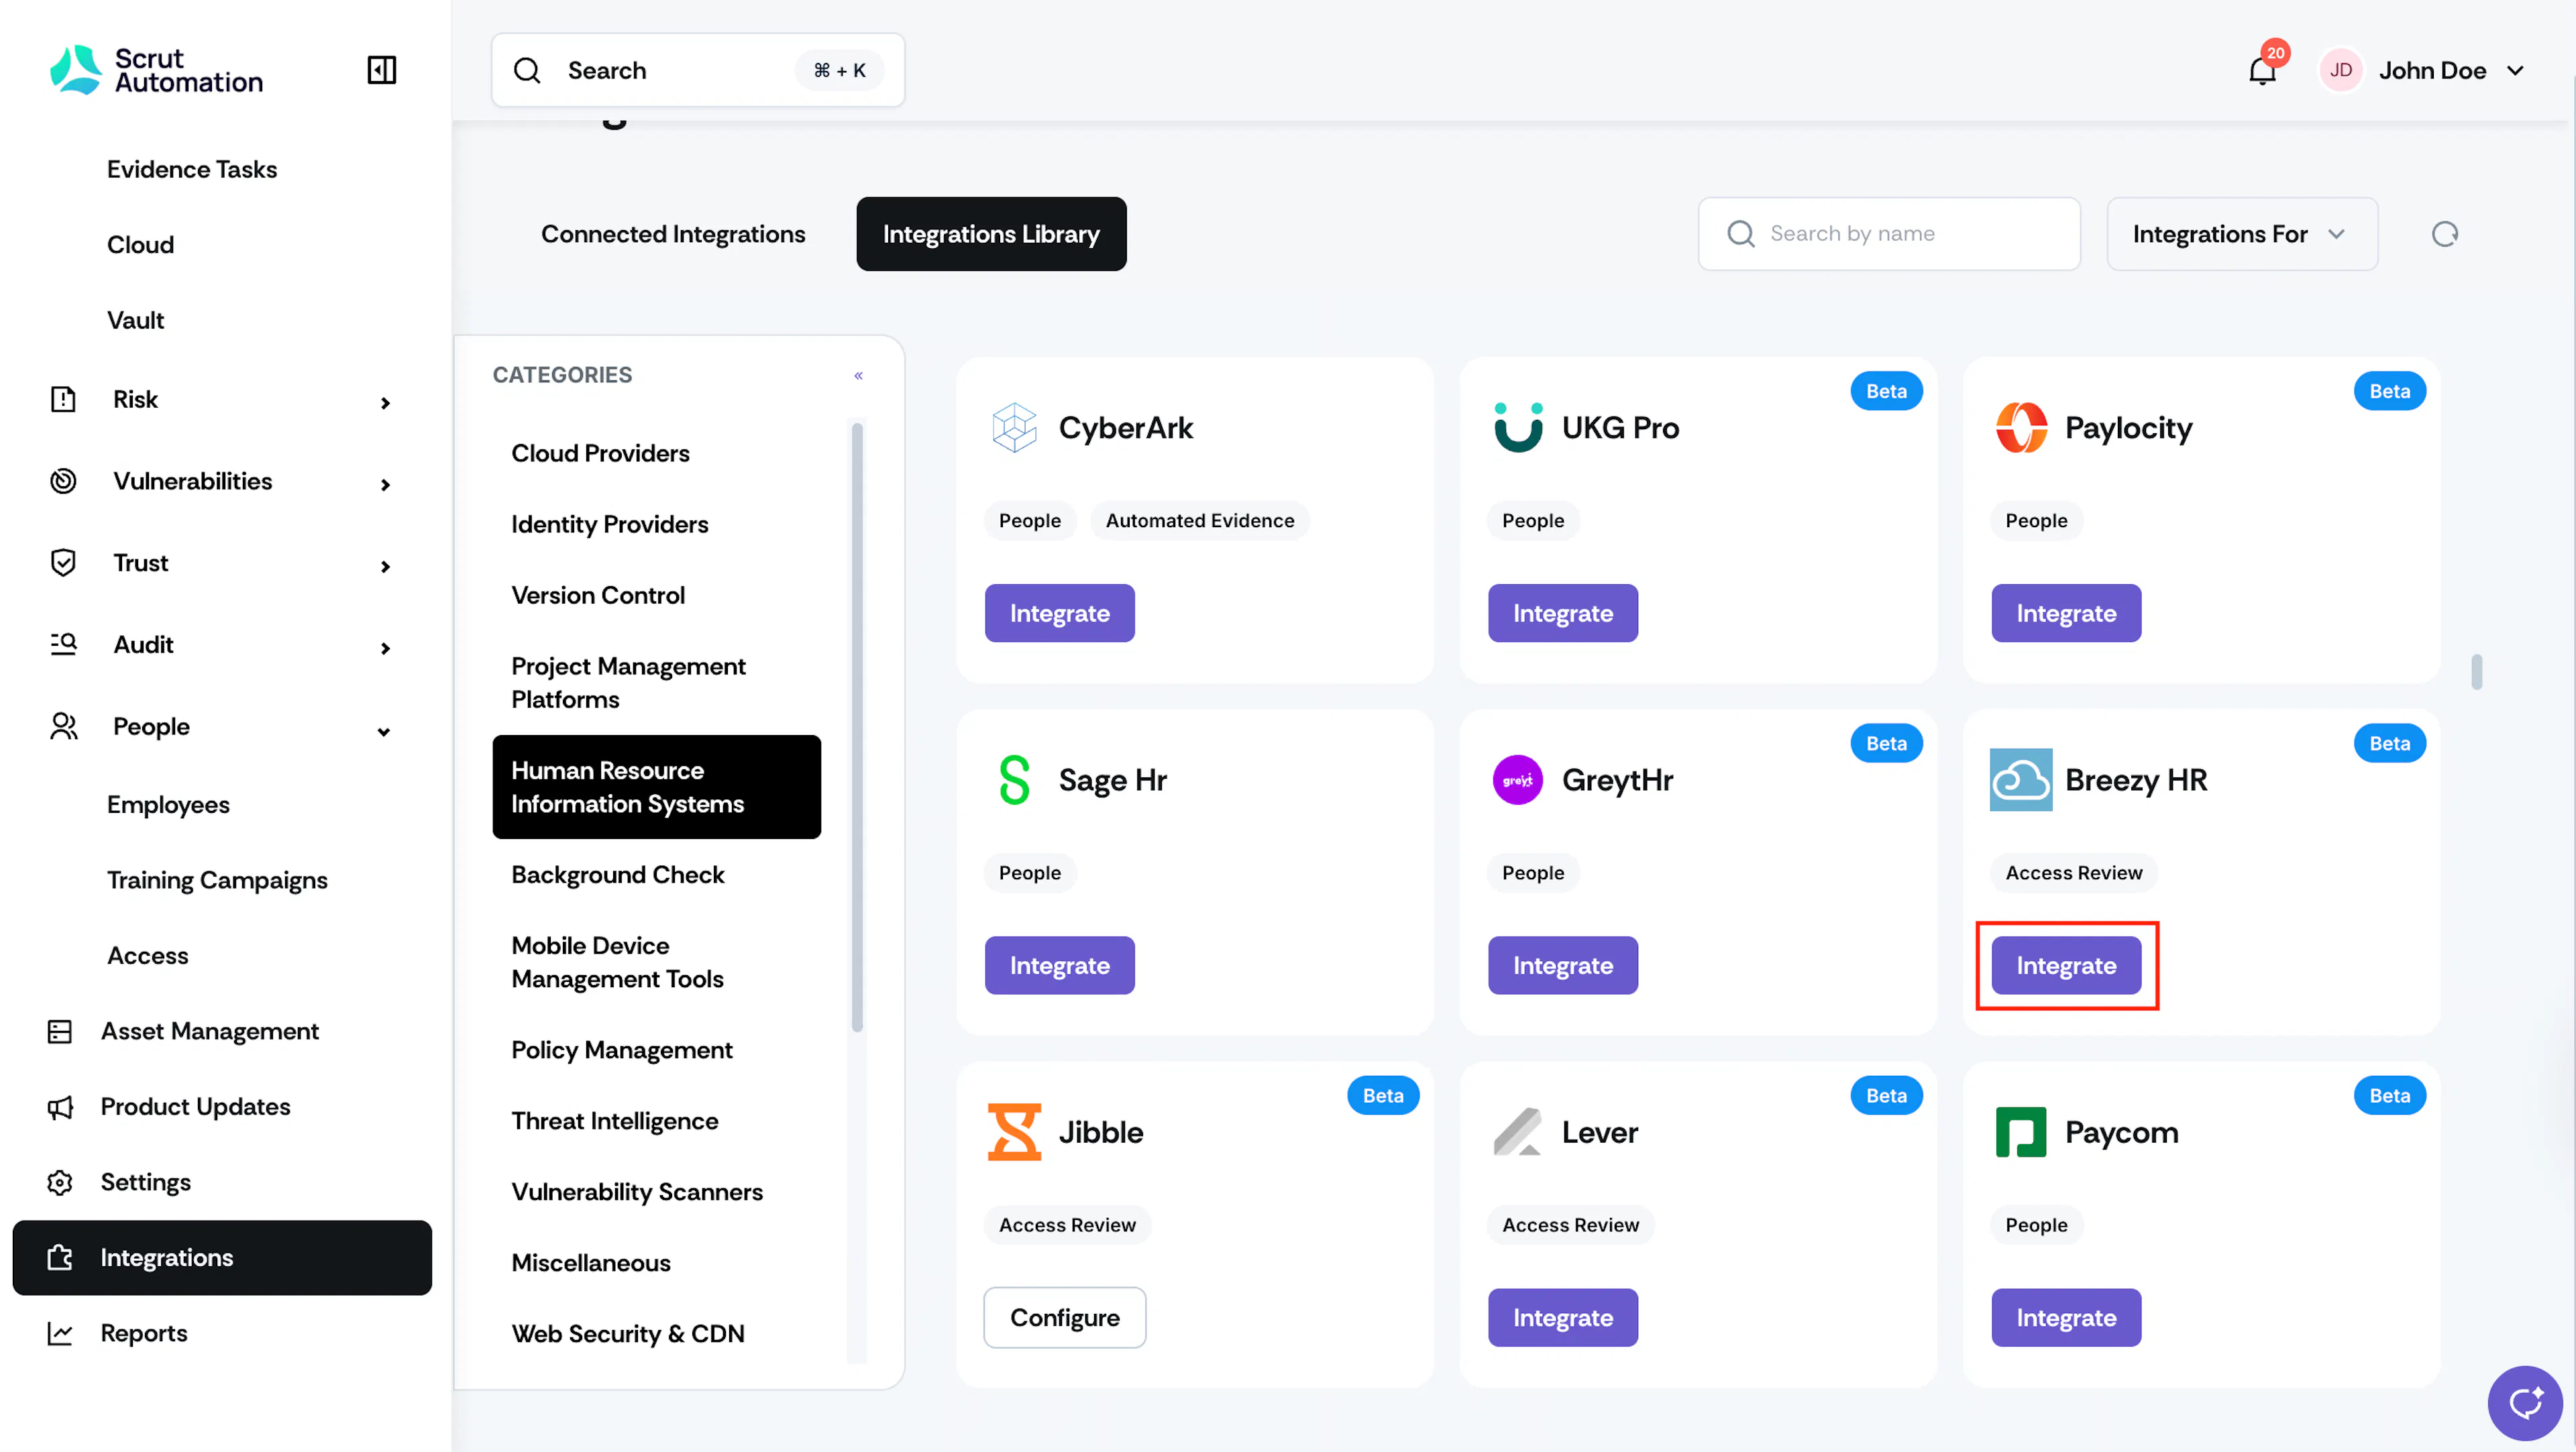The height and width of the screenshot is (1452, 2576).
Task: Open the chat assistant bubble icon
Action: tap(2524, 1402)
